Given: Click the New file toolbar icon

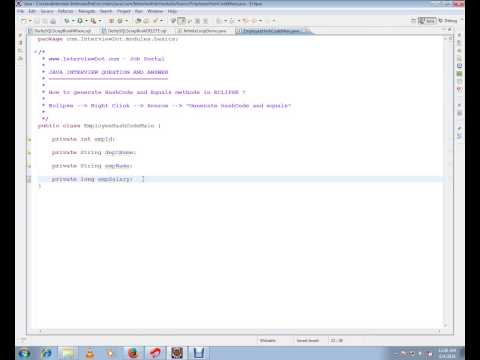Looking at the screenshot, I should tap(24, 21).
